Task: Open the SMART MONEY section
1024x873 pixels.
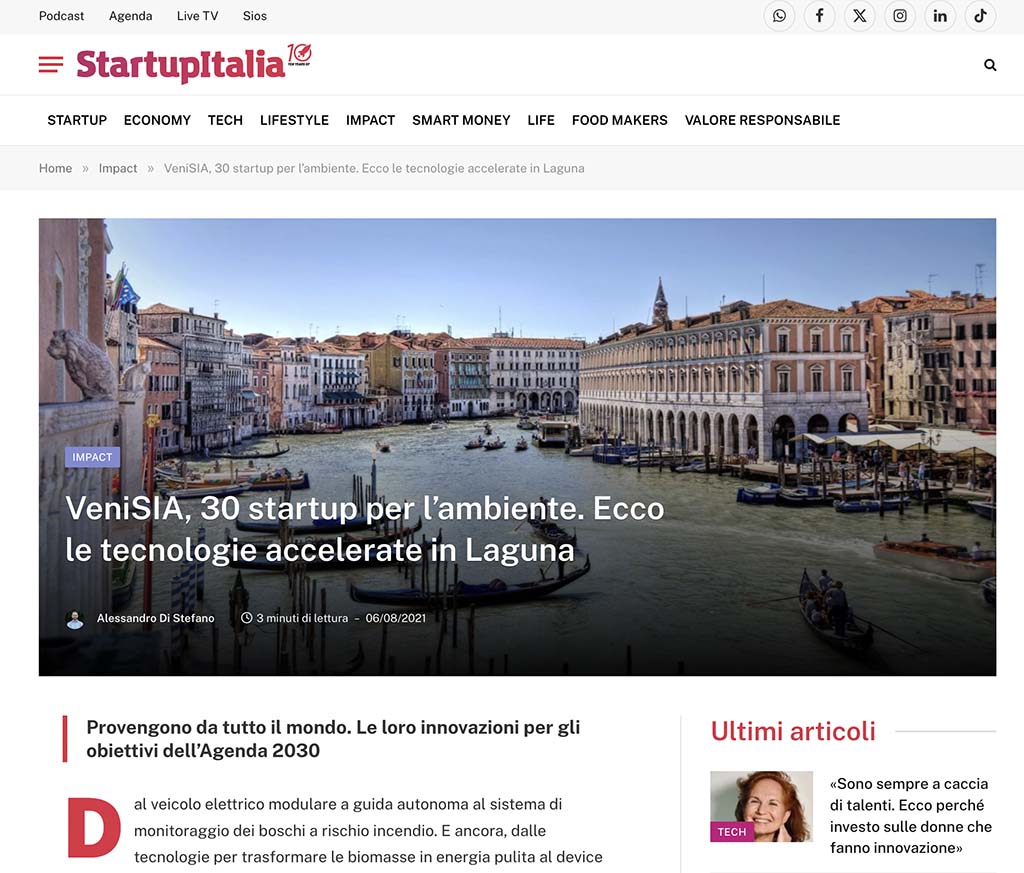Action: 461,120
